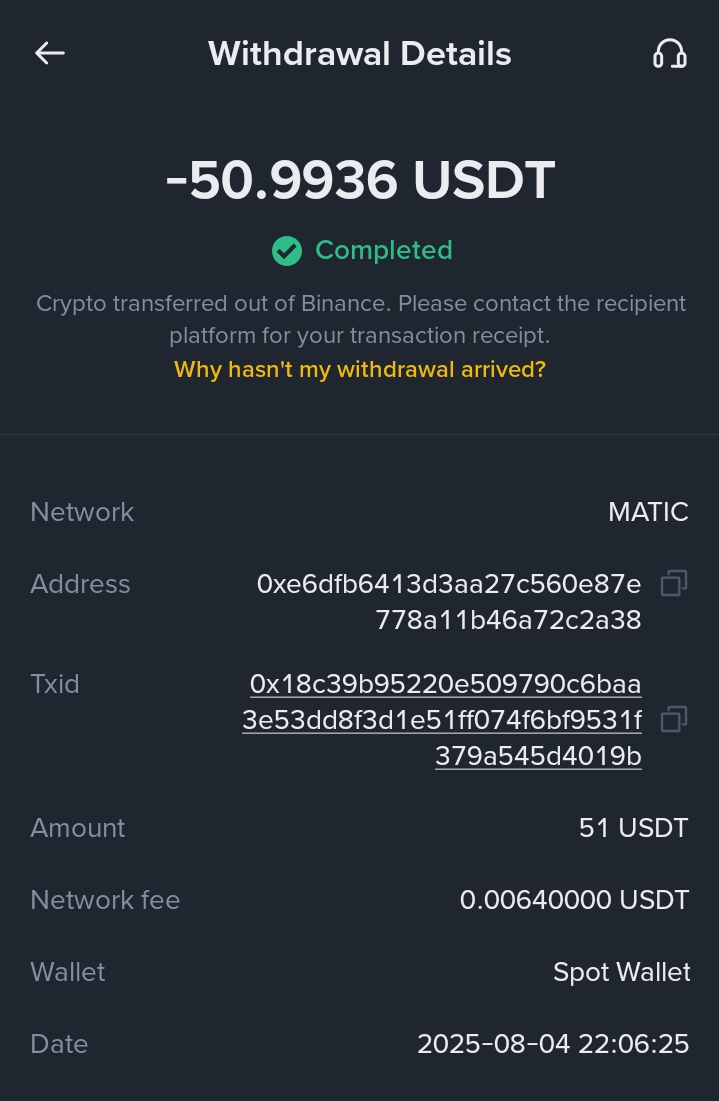Screen dimensions: 719x1101
Task: Open "Why hasn't my withdrawal arrived?" link
Action: [360, 369]
